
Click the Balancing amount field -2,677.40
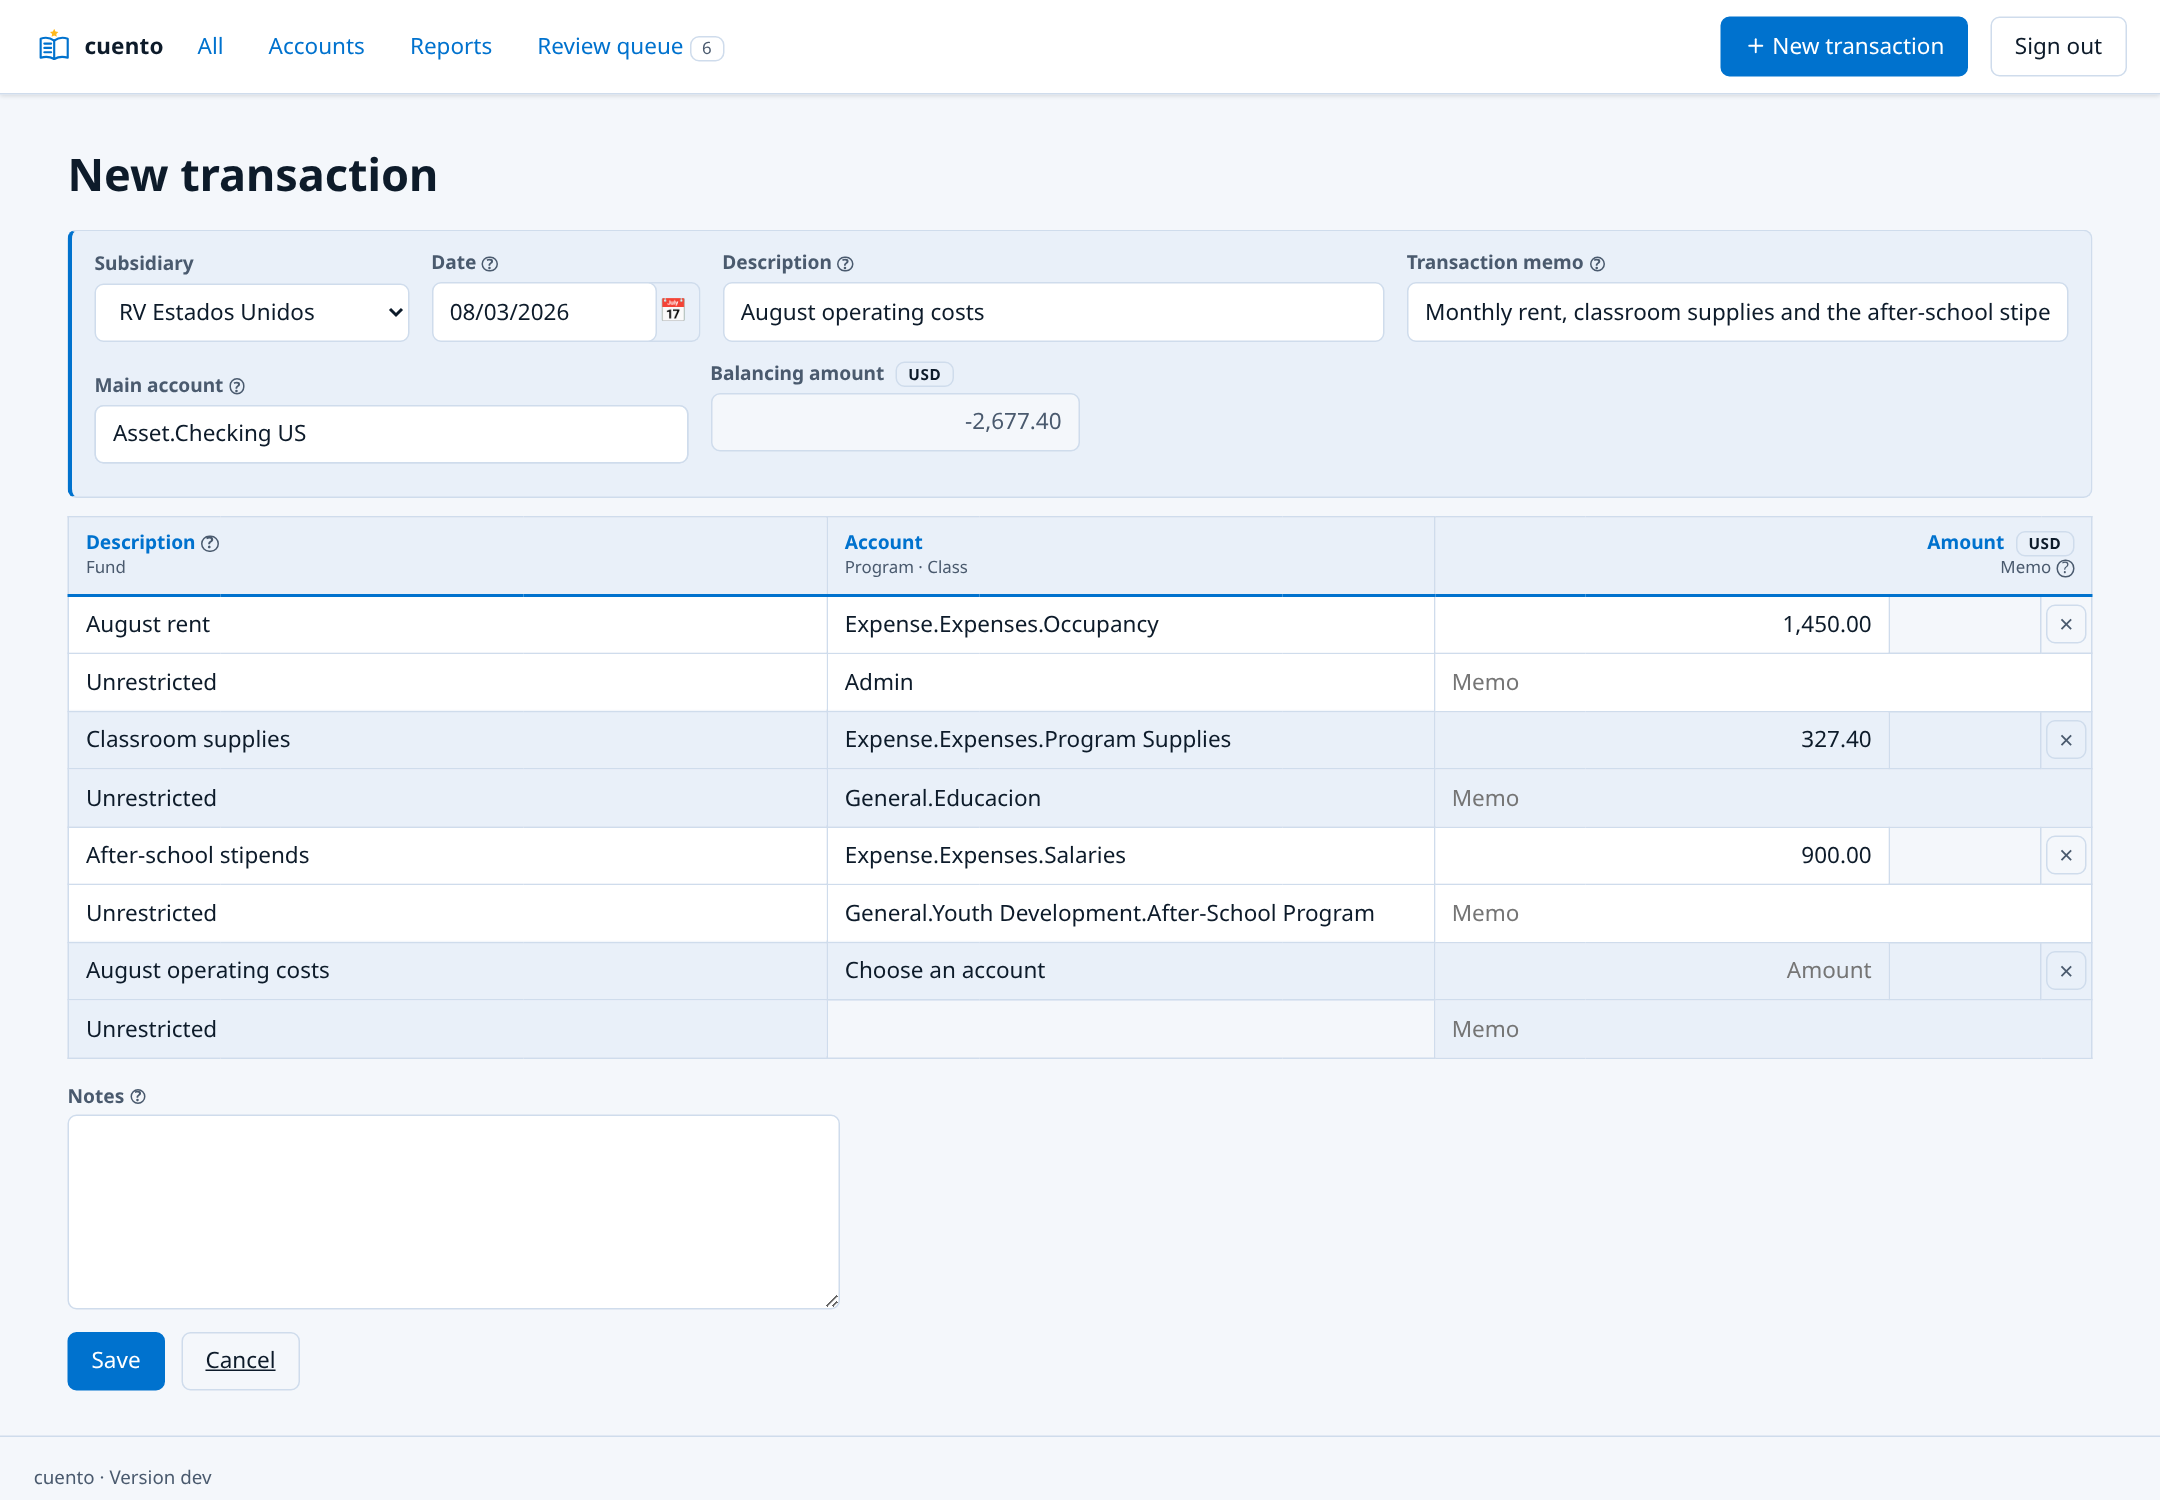(895, 422)
